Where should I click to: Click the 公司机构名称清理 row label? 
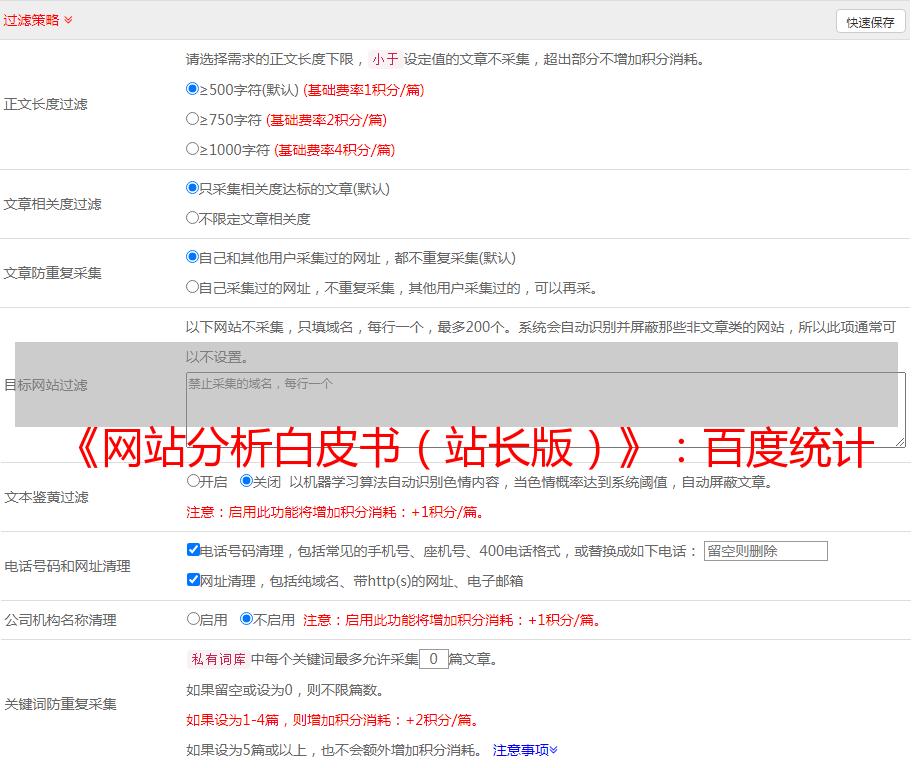tap(60, 620)
